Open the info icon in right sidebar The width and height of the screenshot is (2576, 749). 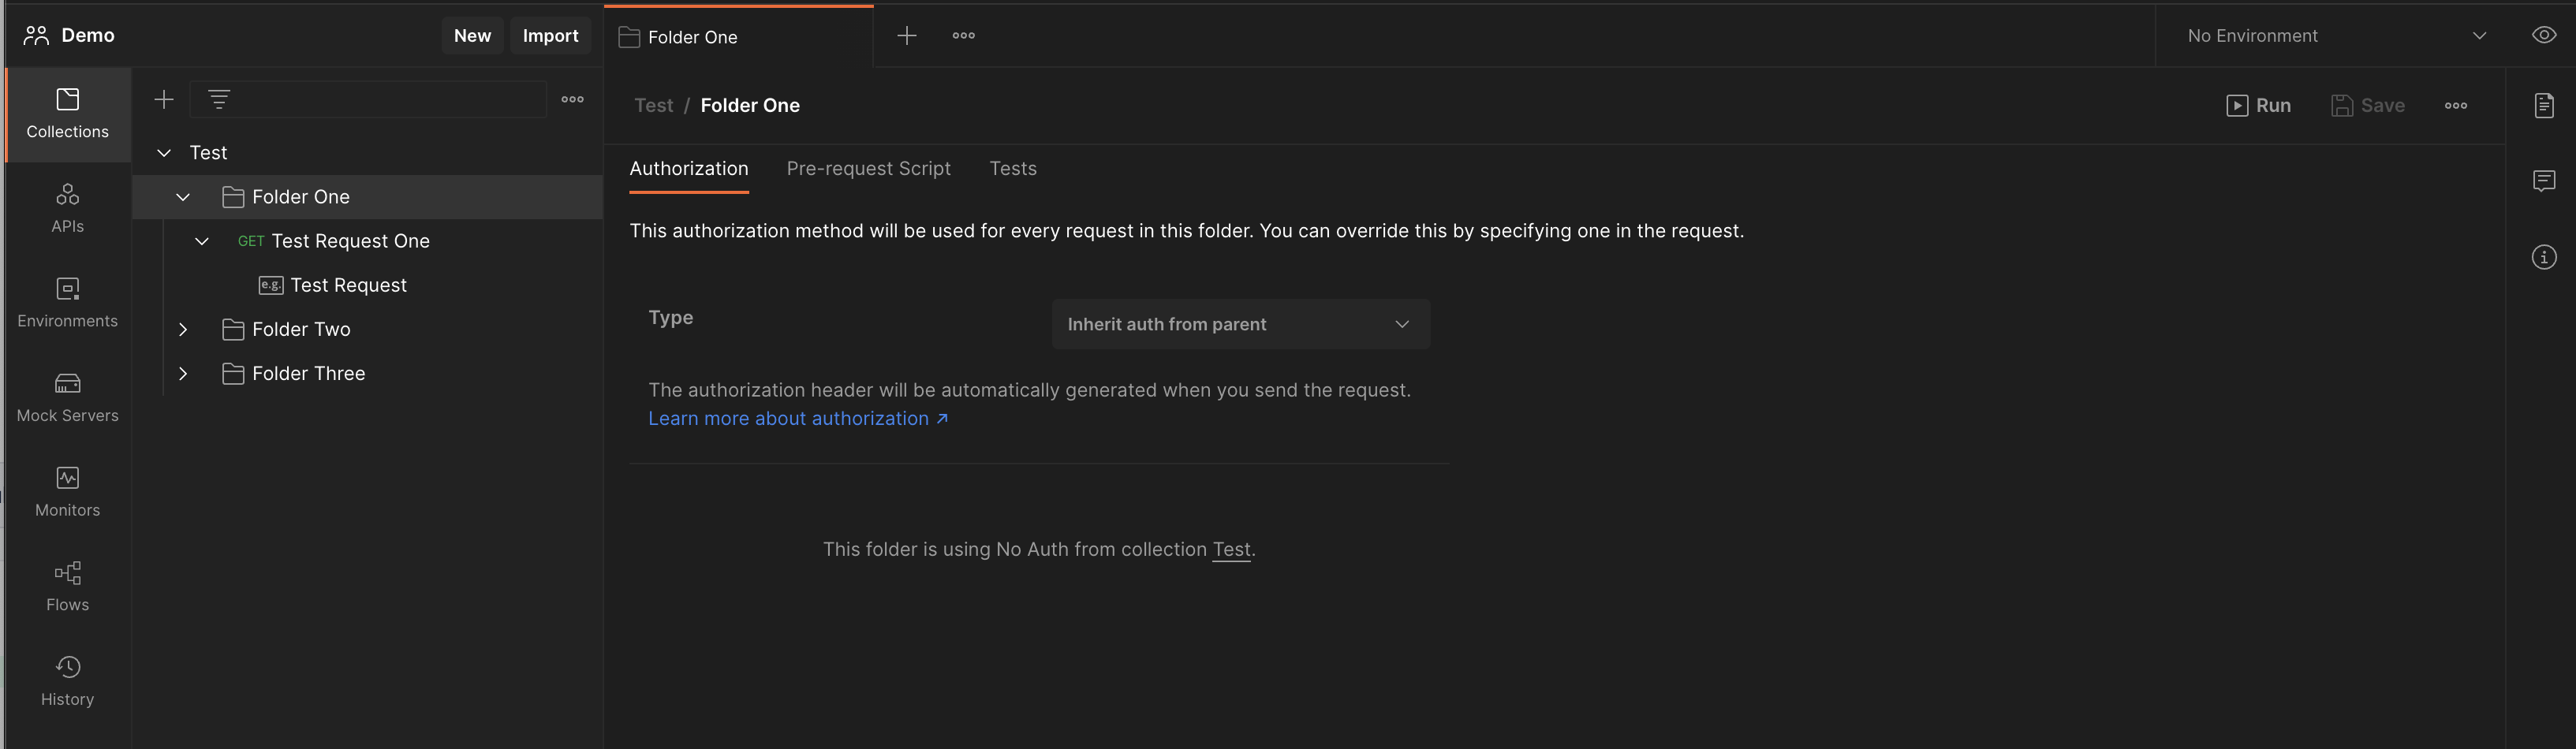[2543, 257]
